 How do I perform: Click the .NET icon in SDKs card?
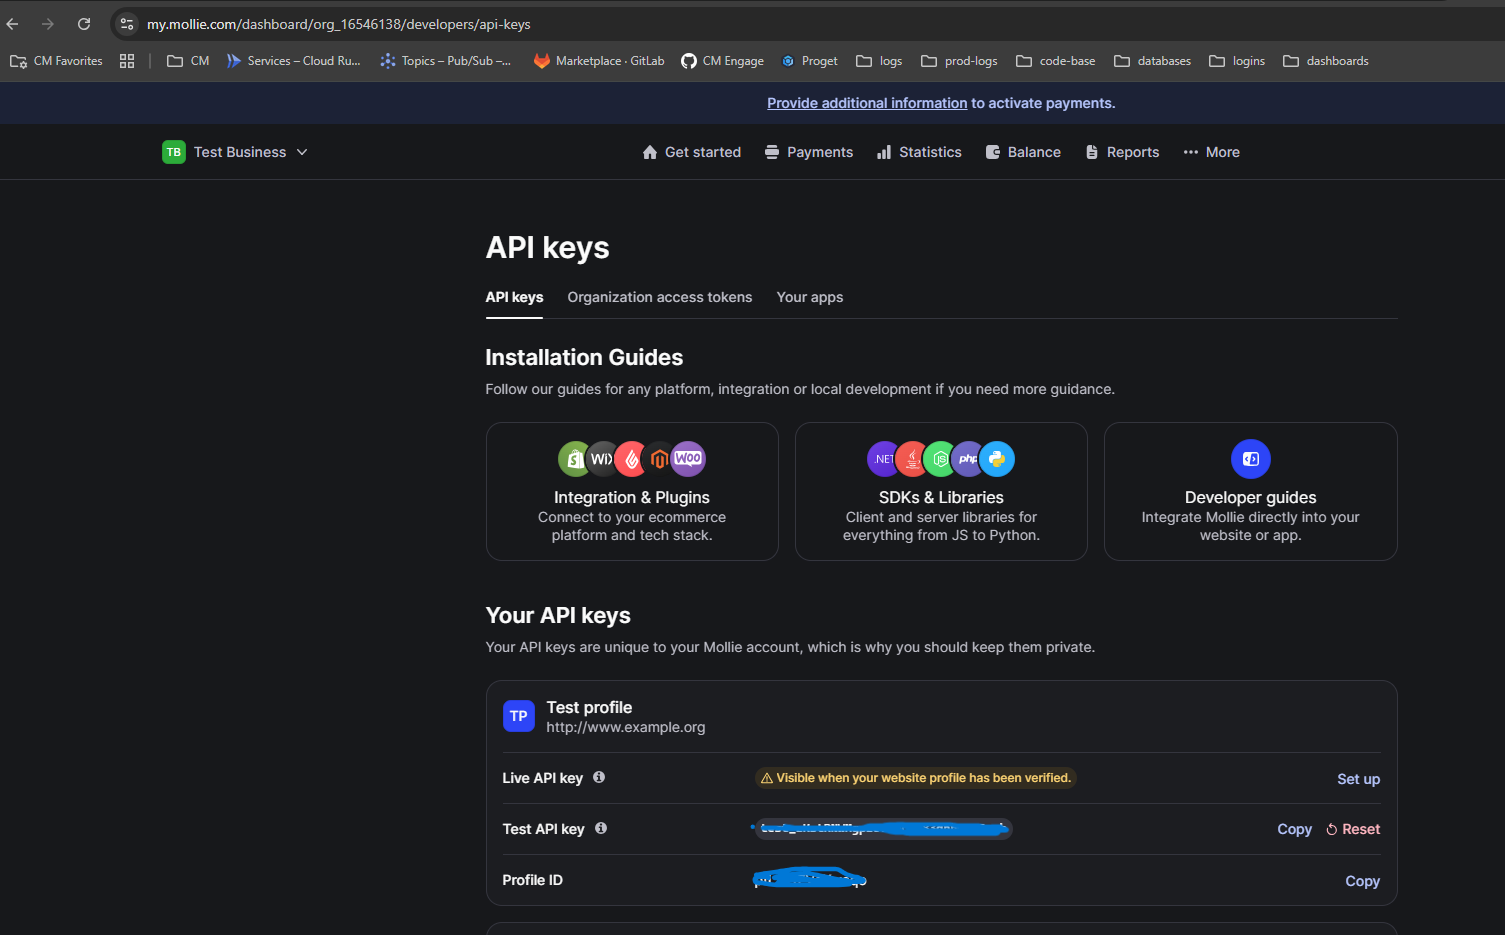point(884,459)
